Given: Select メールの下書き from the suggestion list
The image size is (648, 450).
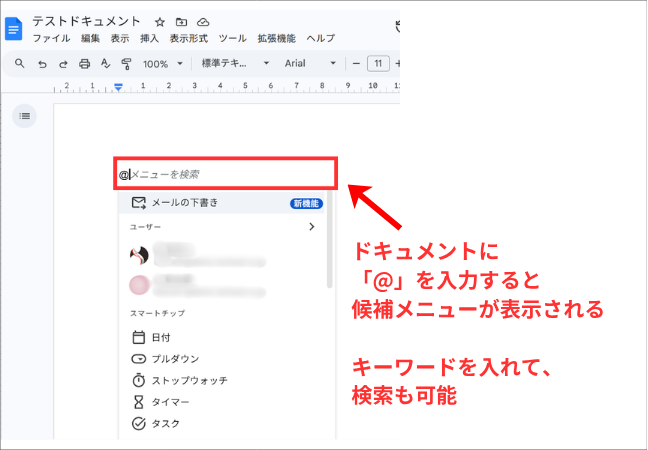Looking at the screenshot, I should [184, 203].
